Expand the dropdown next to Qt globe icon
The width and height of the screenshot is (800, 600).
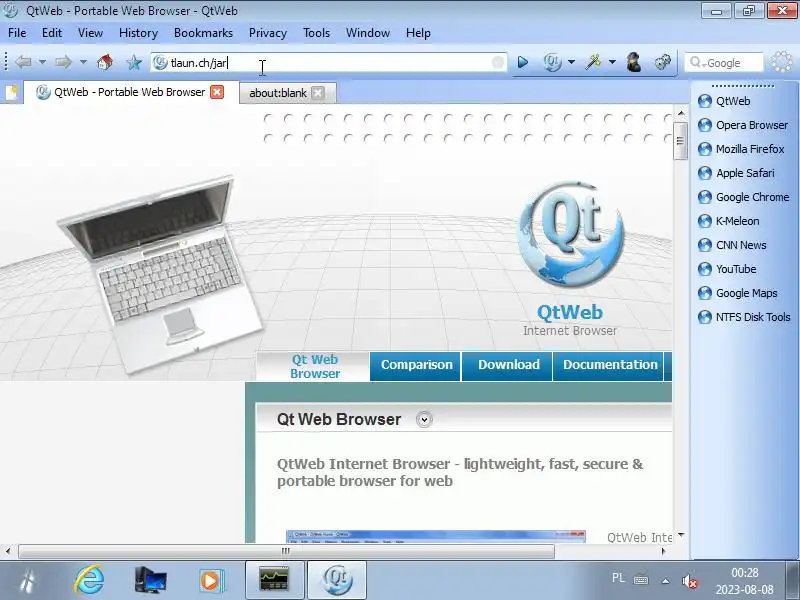pos(571,62)
